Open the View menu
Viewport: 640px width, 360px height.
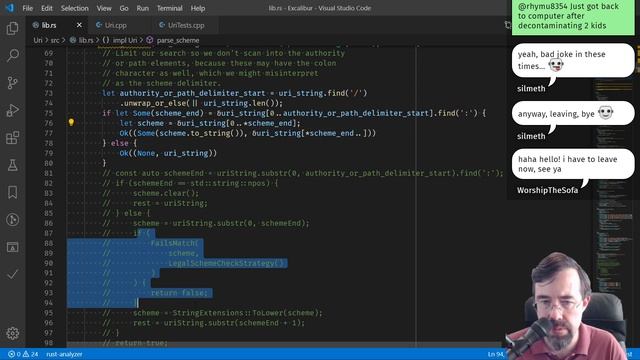pos(104,8)
